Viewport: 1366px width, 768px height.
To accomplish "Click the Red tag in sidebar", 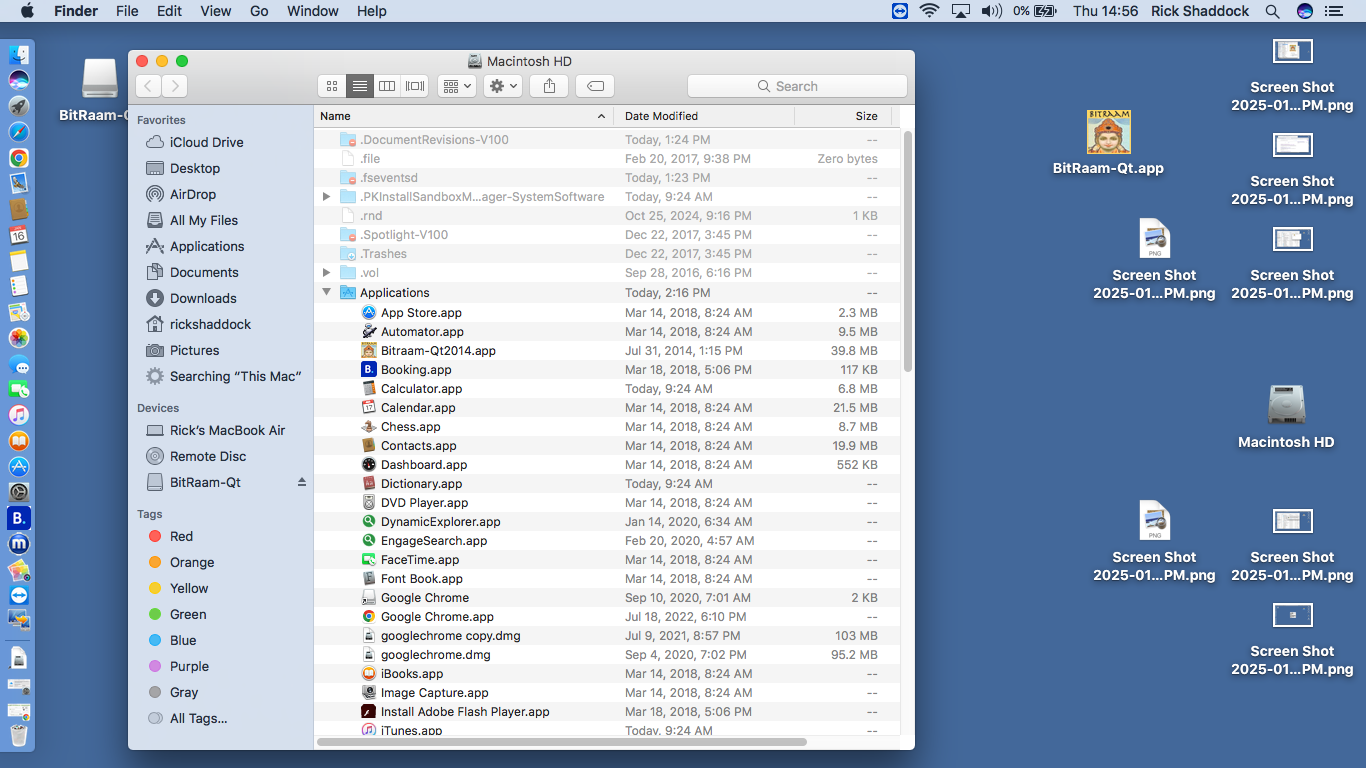I will click(x=181, y=536).
